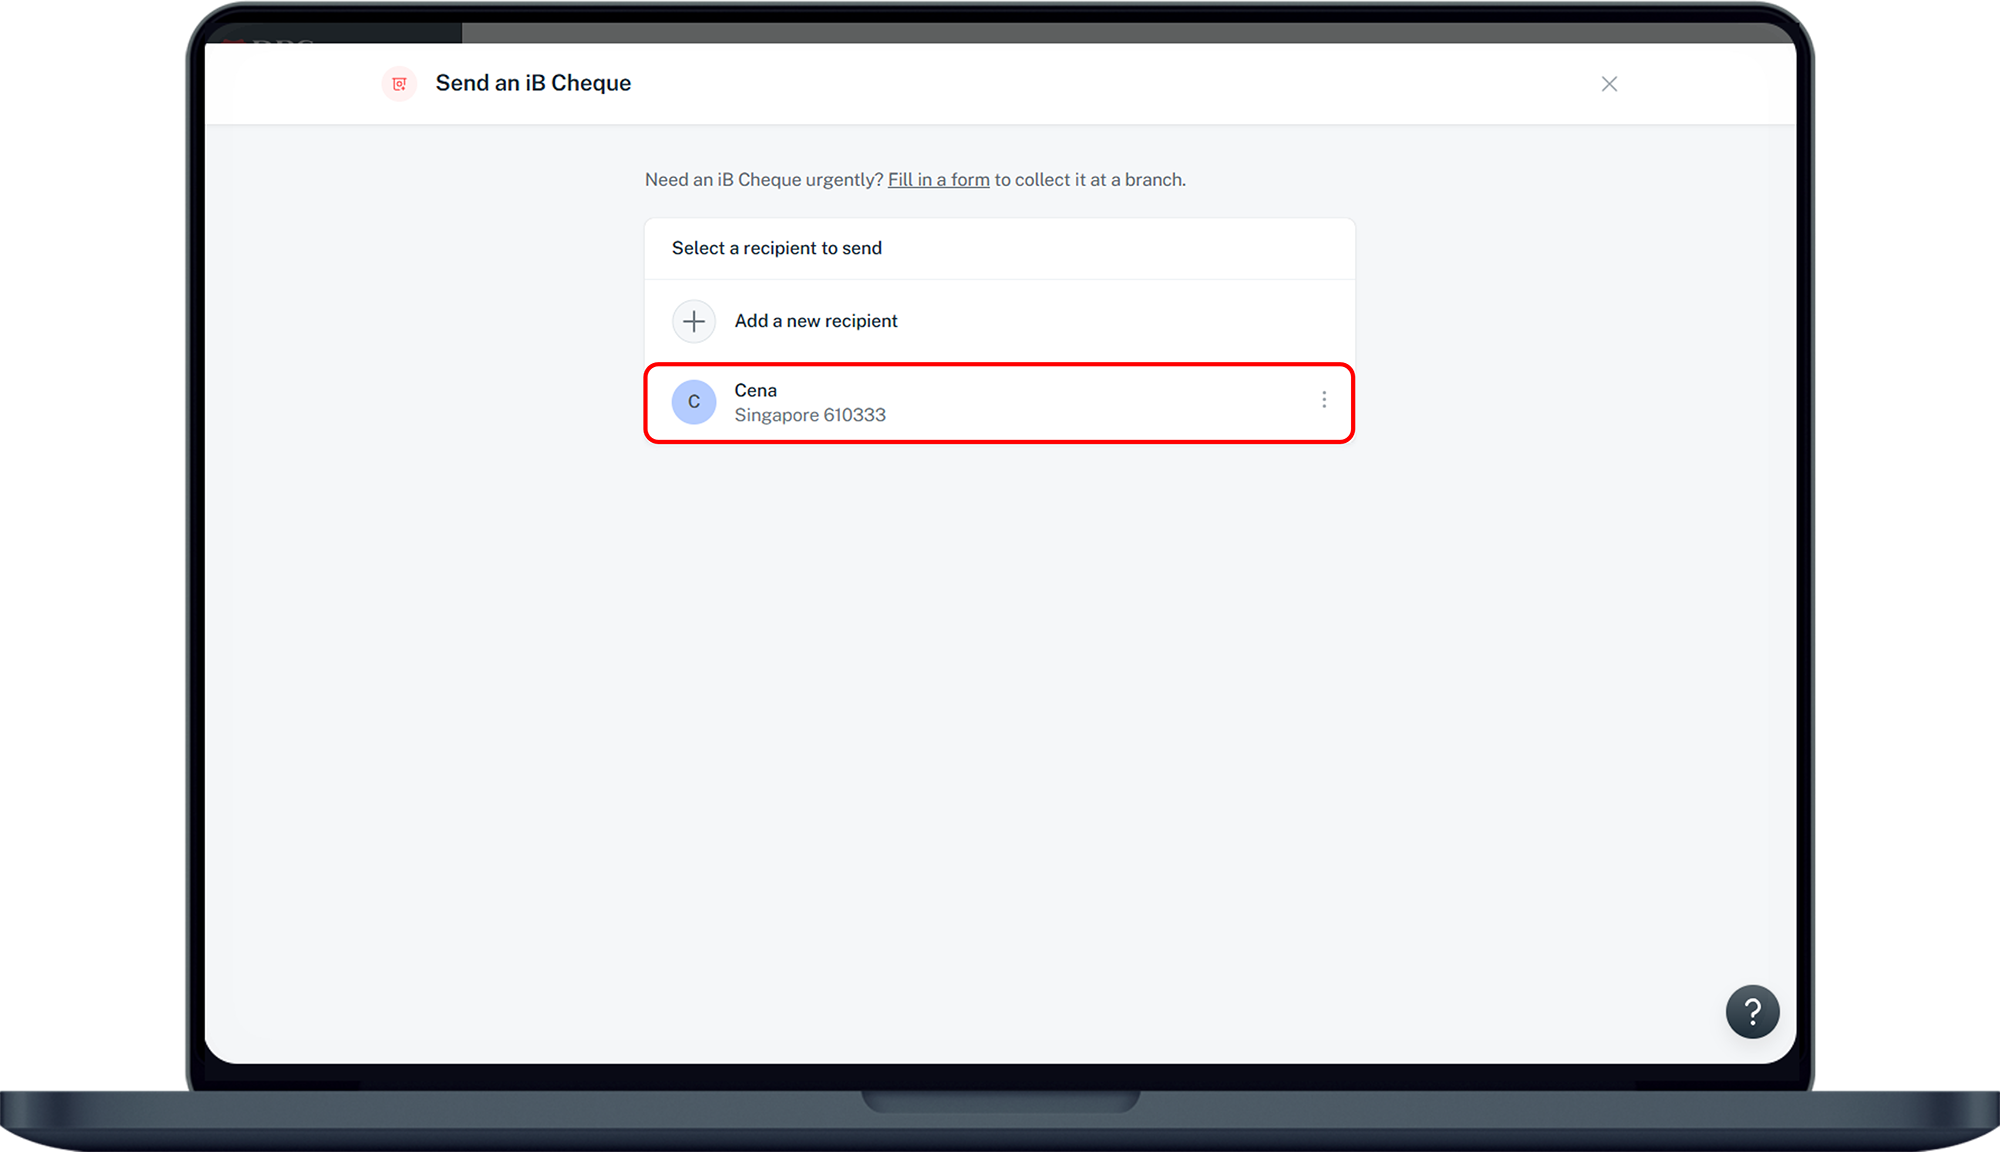Select 'Add a new recipient' label

pyautogui.click(x=815, y=321)
